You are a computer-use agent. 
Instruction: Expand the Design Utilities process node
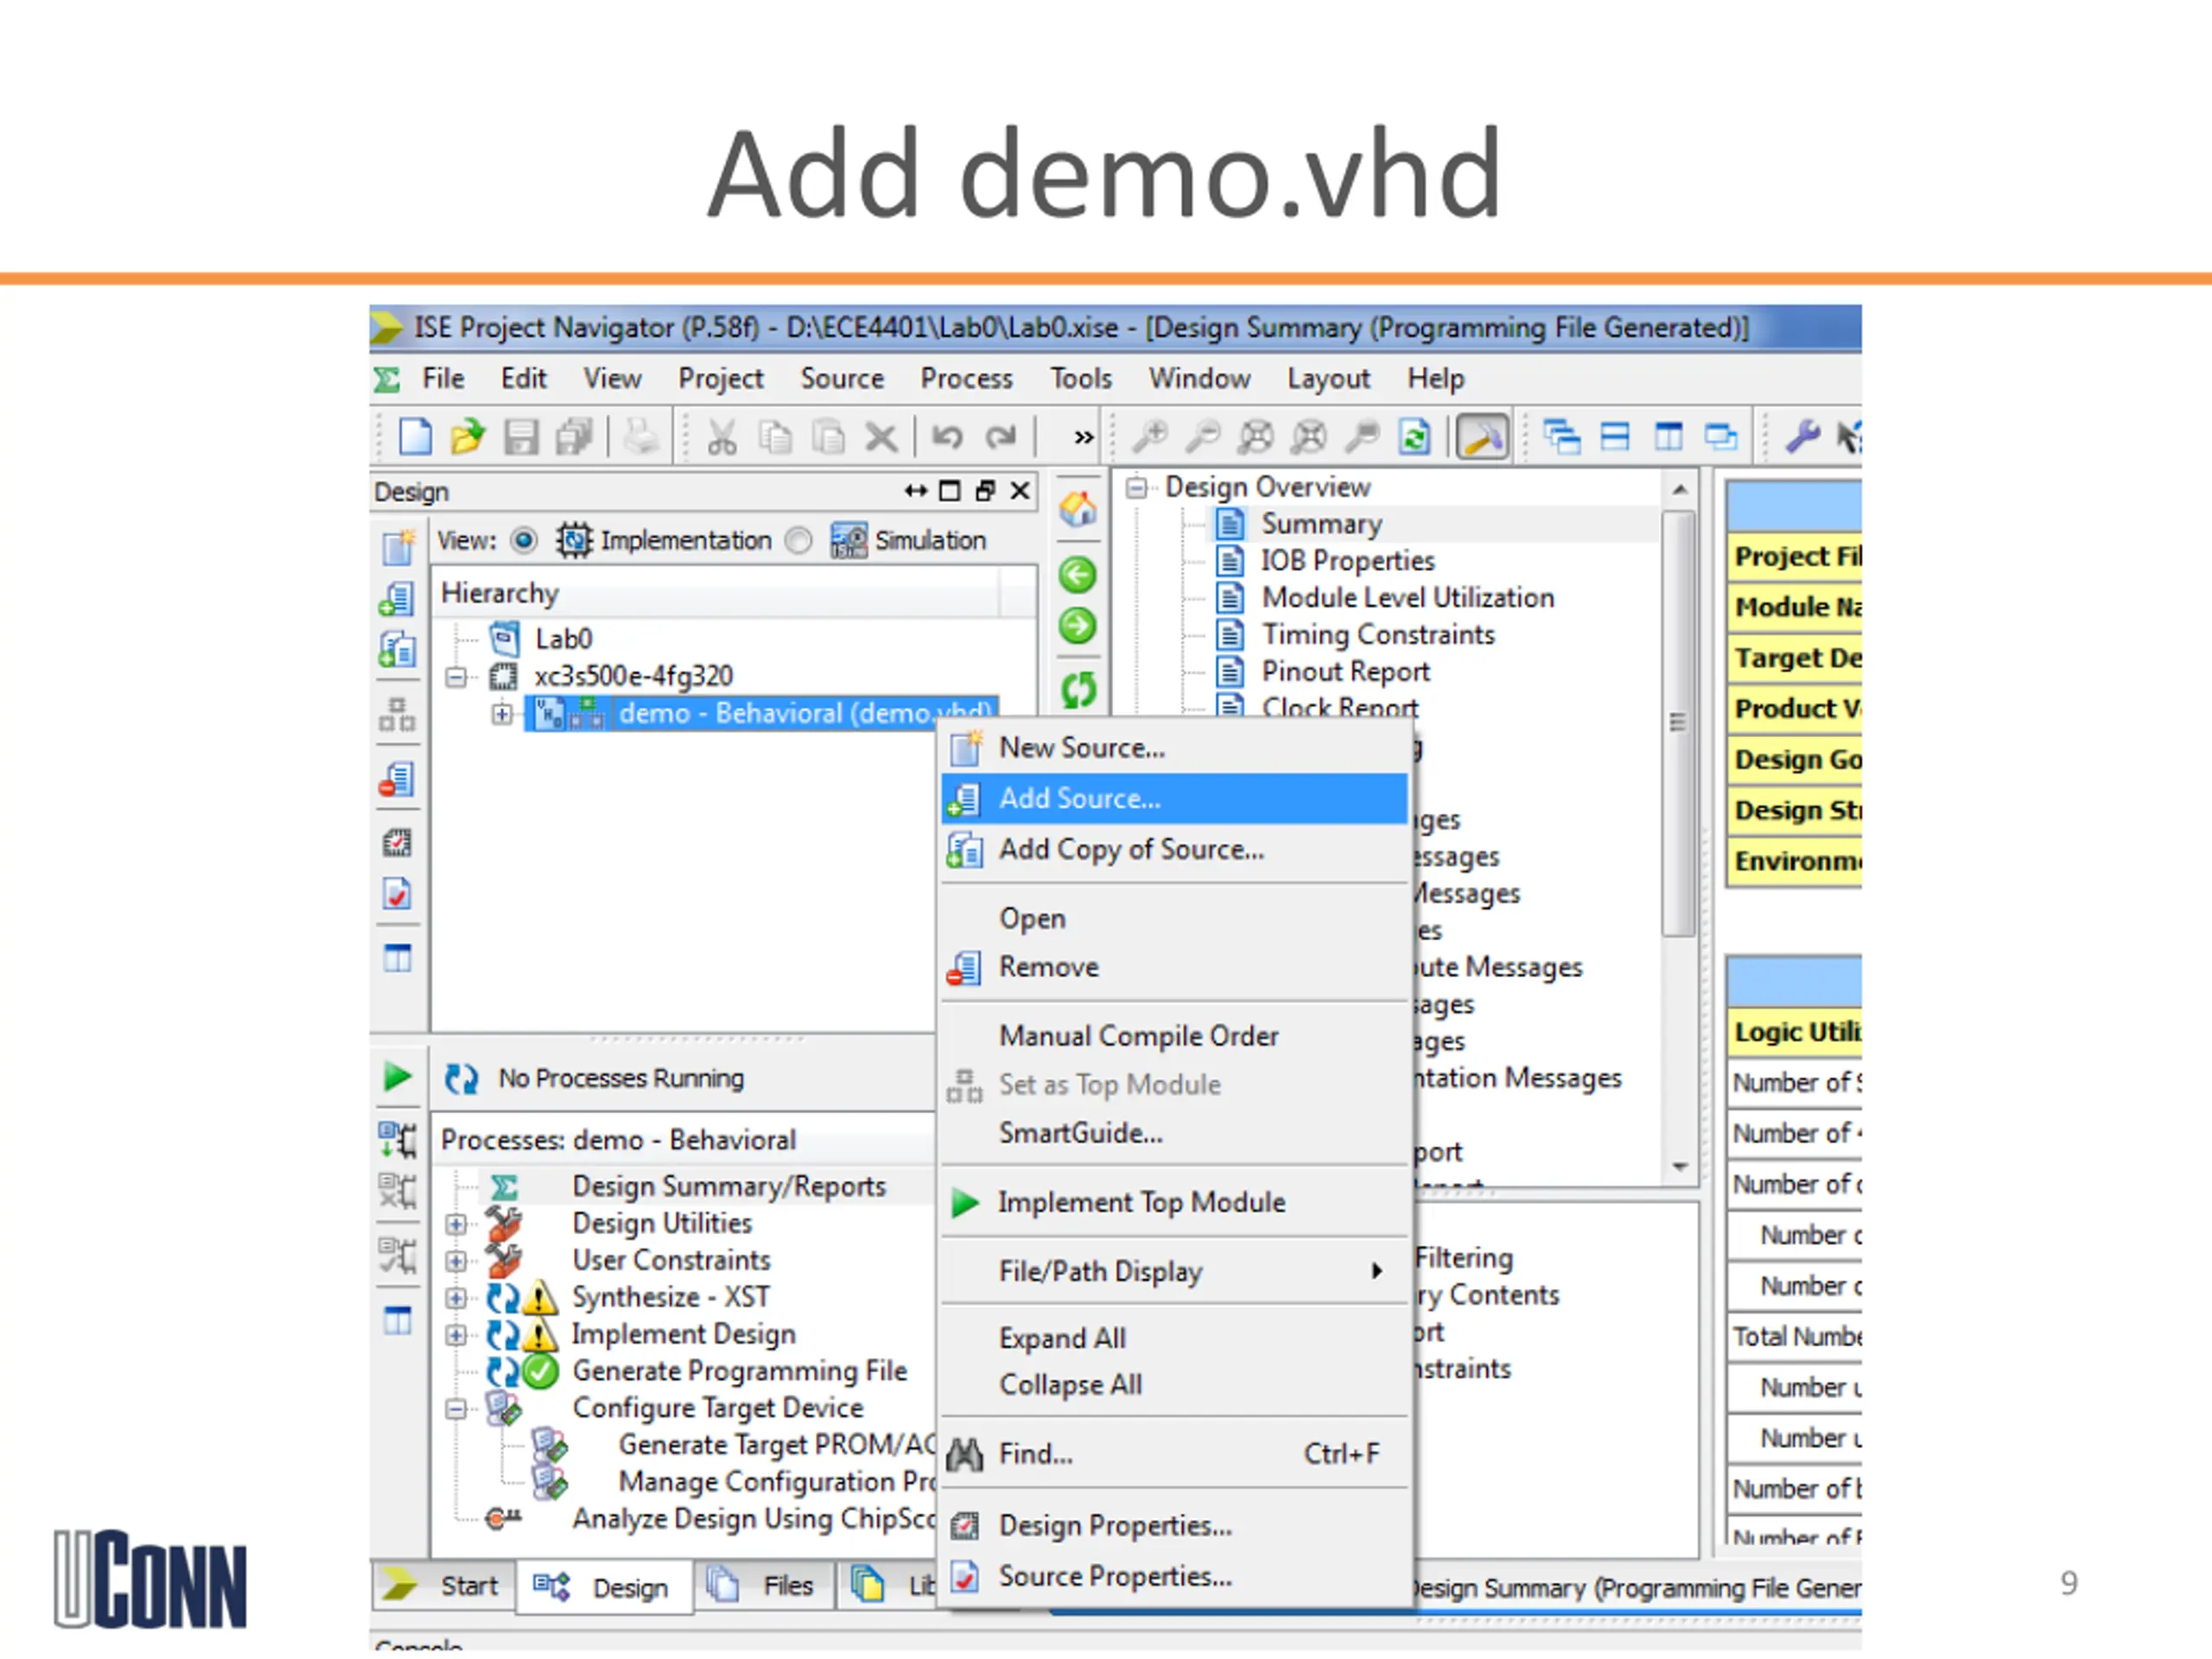click(x=455, y=1224)
